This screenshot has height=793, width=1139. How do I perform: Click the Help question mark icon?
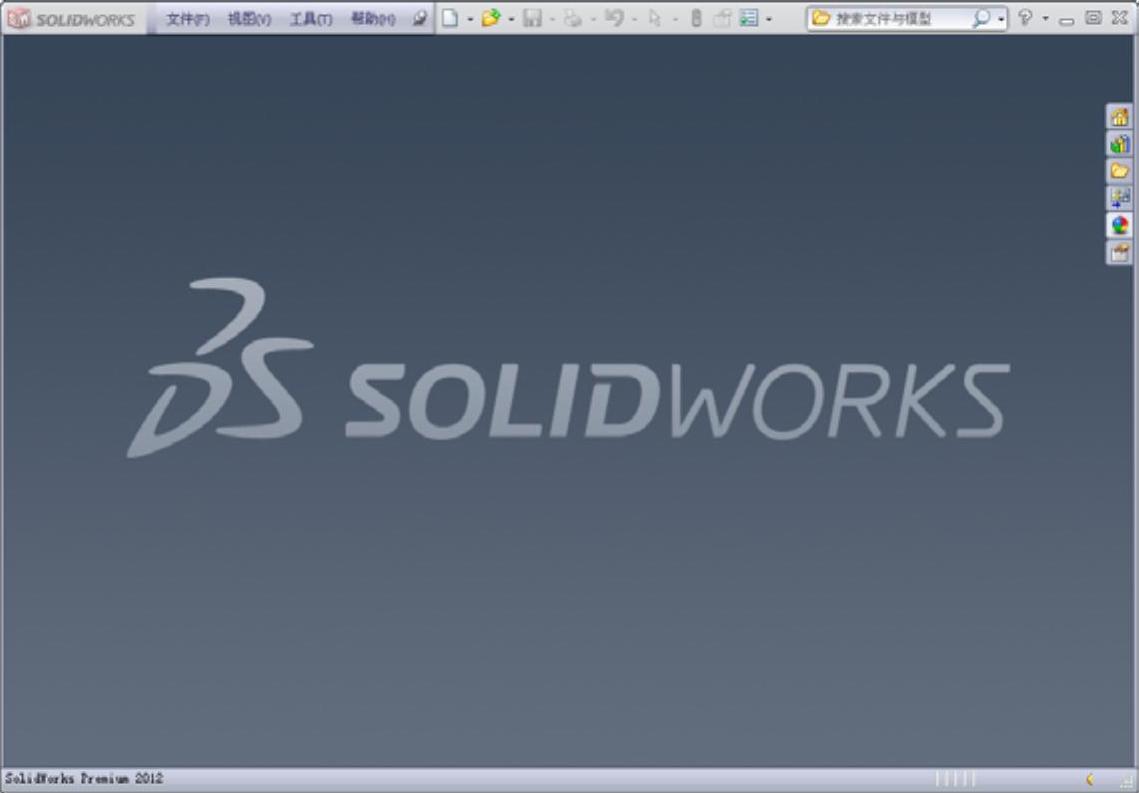[1025, 18]
